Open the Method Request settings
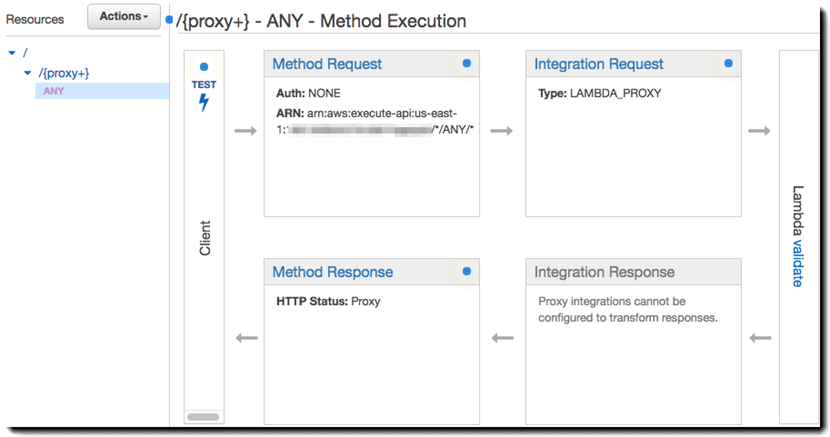The height and width of the screenshot is (437, 830). pyautogui.click(x=327, y=64)
